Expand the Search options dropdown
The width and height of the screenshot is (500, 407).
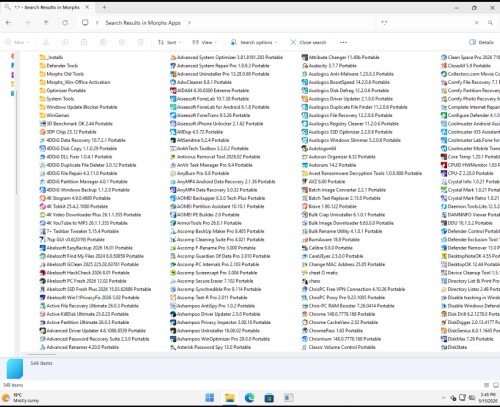254,42
